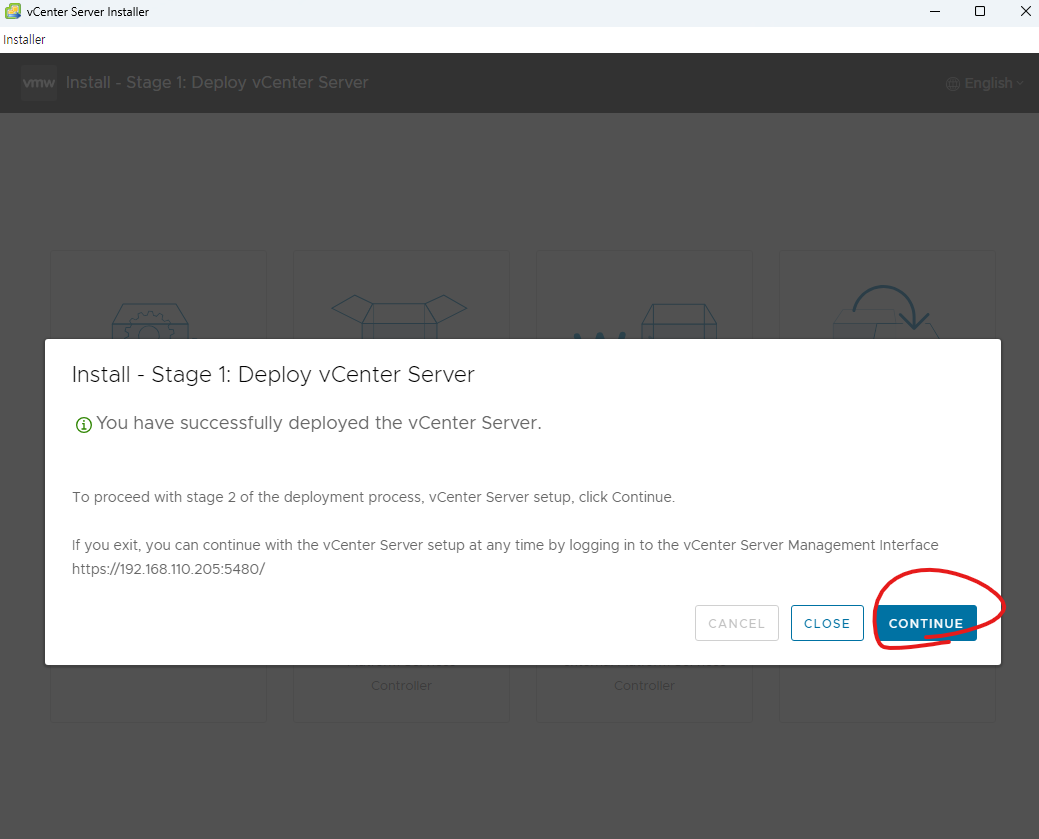Click the management URL https://192.168.110.205:5480/
1039x839 pixels.
pos(168,569)
